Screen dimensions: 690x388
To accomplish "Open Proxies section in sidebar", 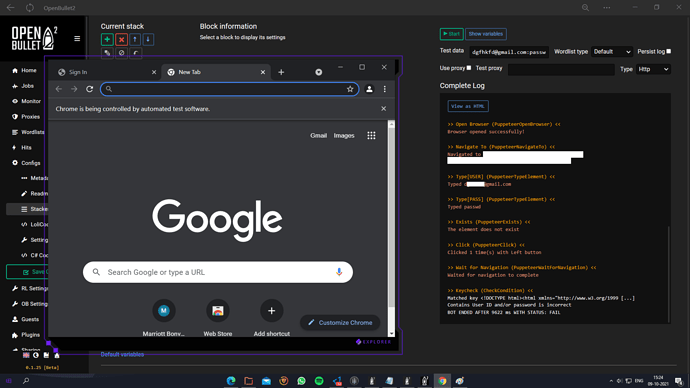I will pyautogui.click(x=26, y=117).
